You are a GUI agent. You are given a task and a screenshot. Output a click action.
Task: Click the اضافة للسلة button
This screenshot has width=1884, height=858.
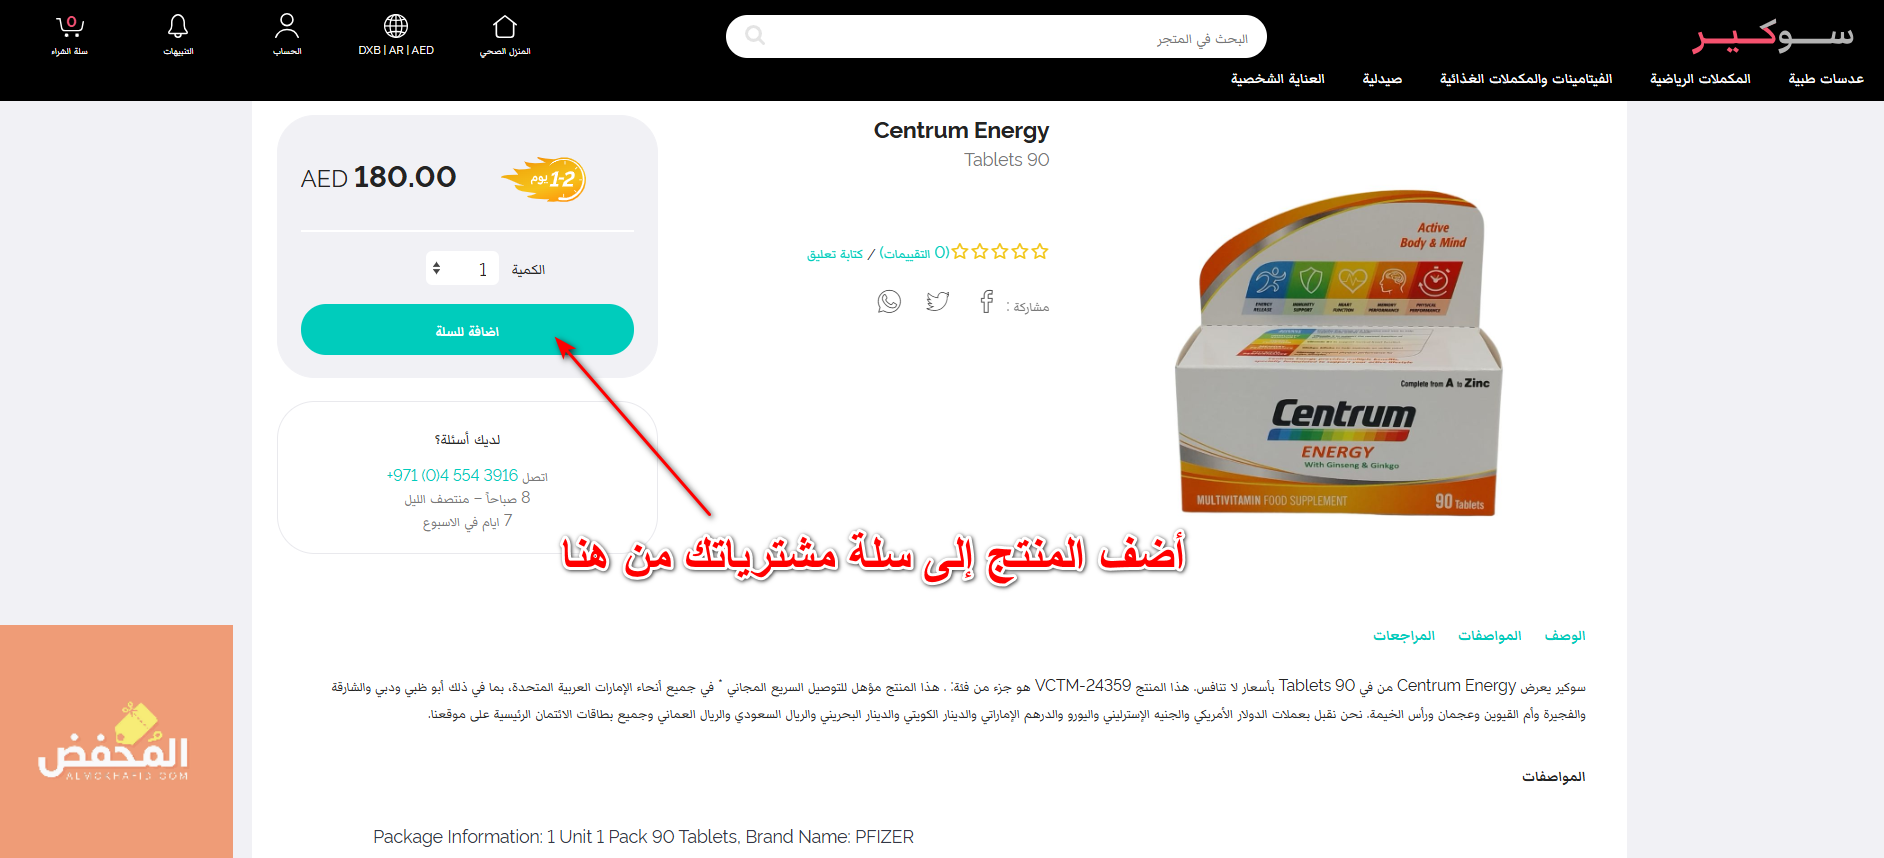467,330
